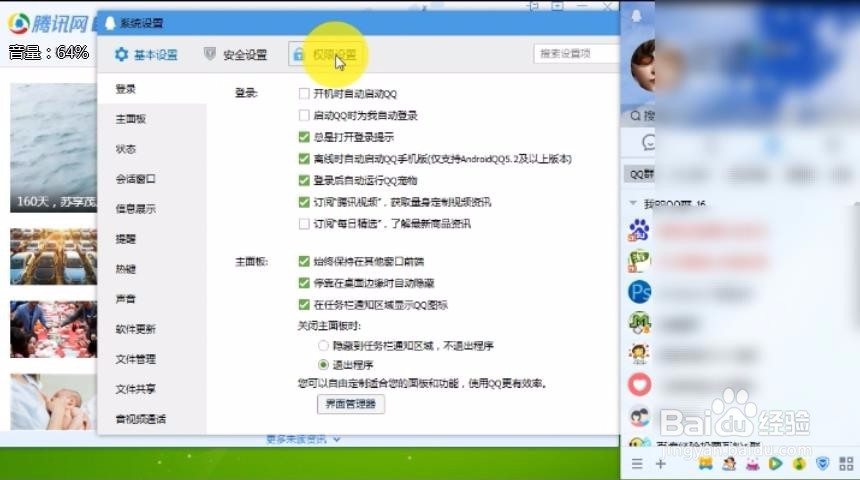Choose 隐藏到任务栏通知区域，不退出程序 radio
Viewport: 860px width, 480px height.
click(323, 346)
